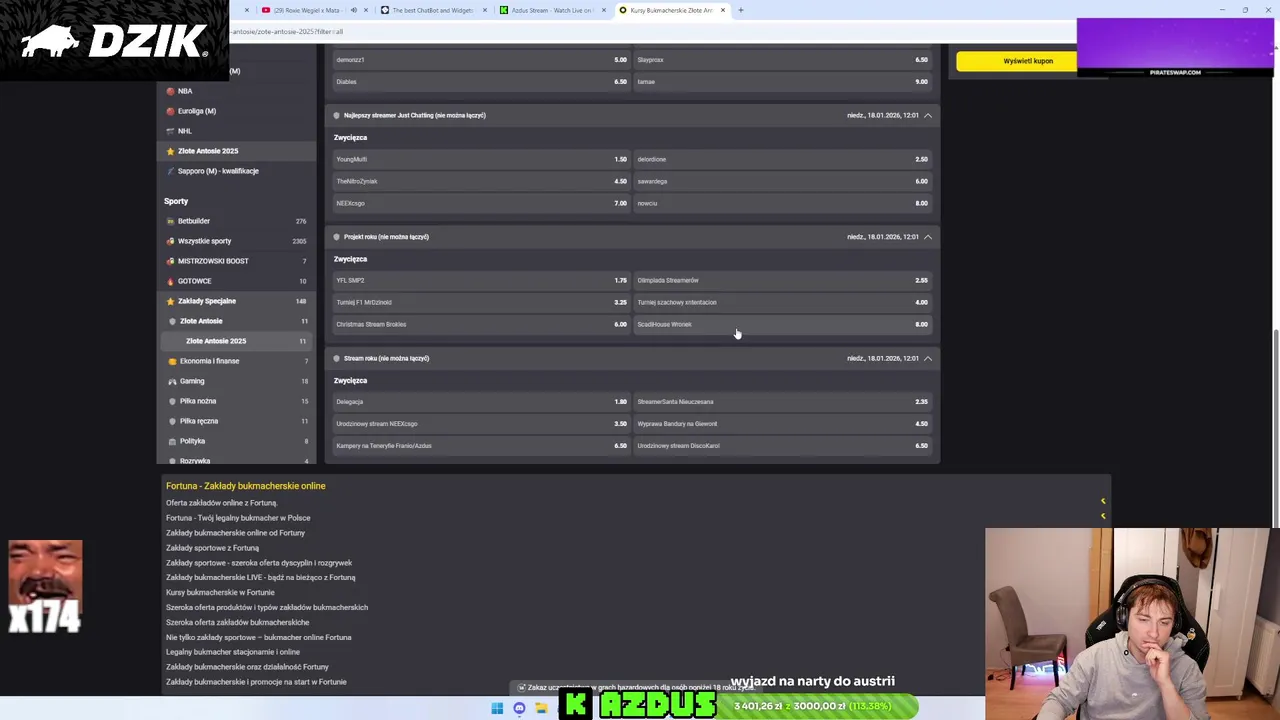Bet on Delegacja at 1.80
This screenshot has height=720, width=1280.
[481, 402]
